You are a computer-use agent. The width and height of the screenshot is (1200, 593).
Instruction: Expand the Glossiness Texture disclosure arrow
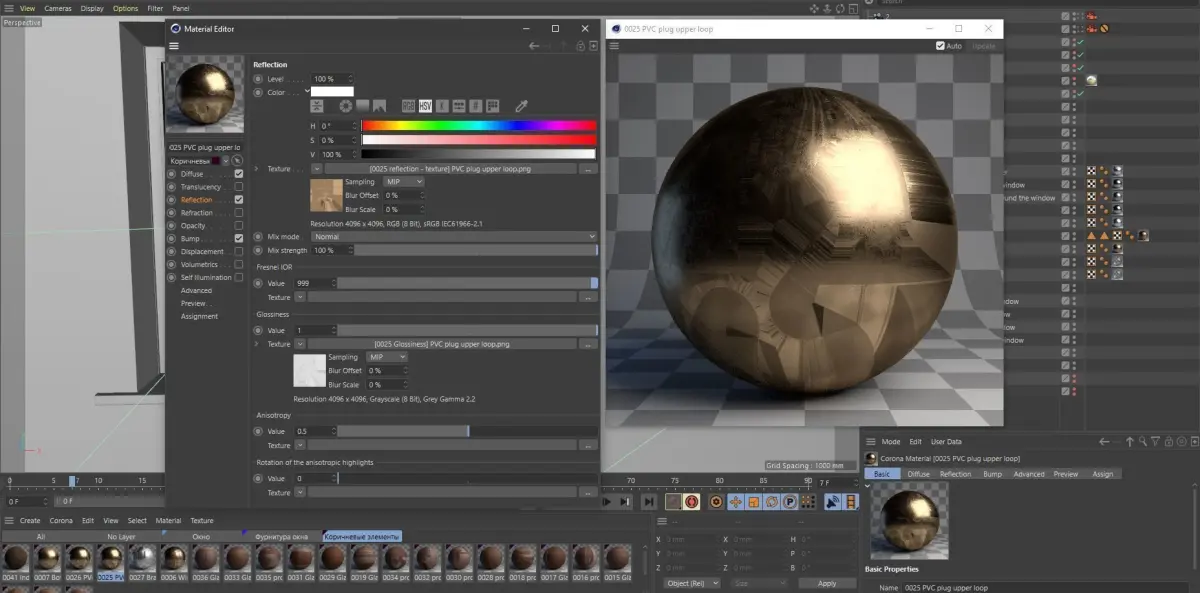[257, 344]
